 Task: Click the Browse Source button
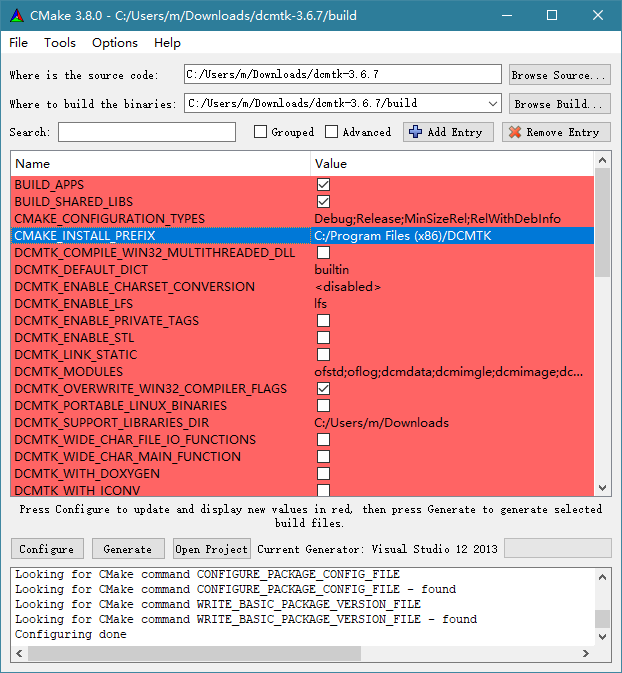(559, 75)
